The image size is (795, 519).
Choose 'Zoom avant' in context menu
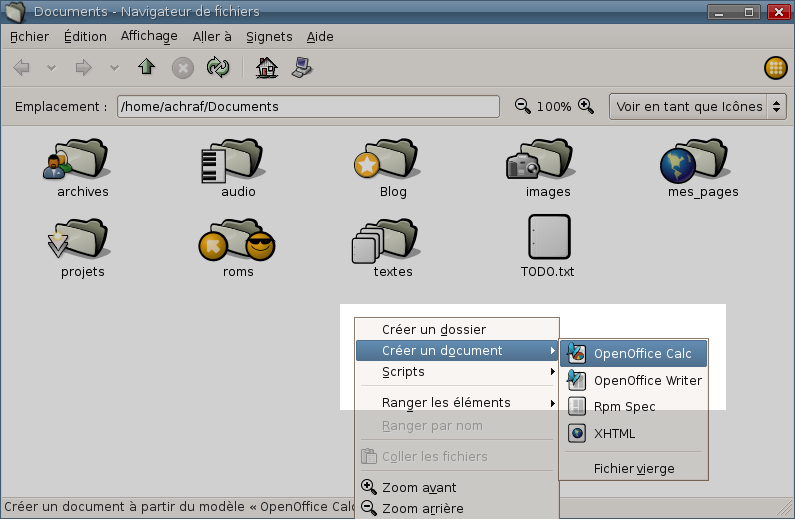click(457, 487)
